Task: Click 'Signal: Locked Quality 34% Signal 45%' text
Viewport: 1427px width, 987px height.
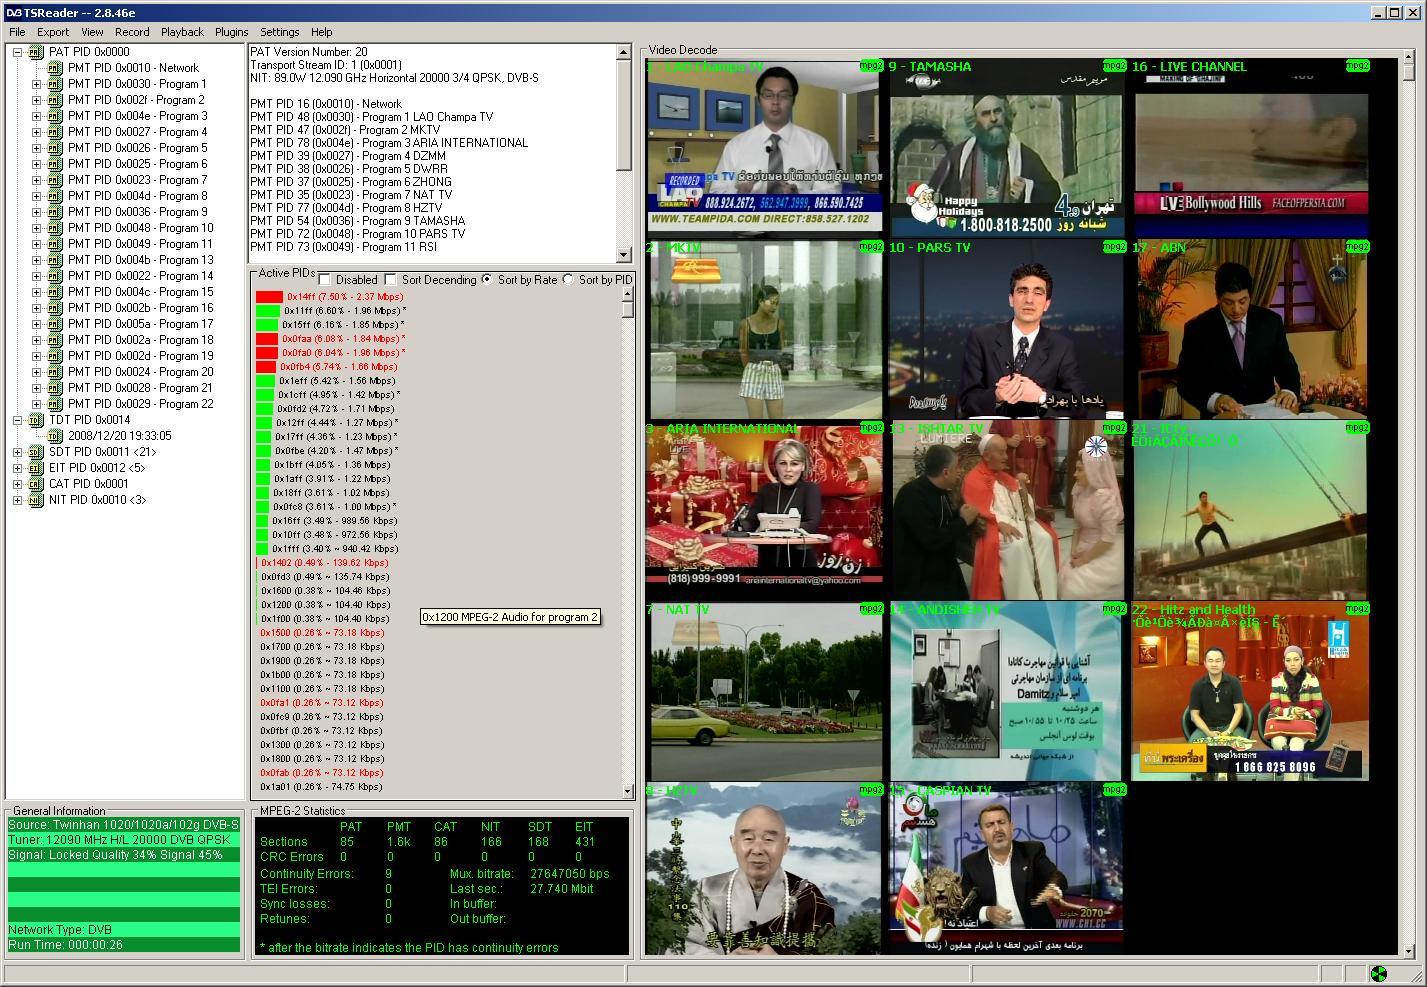Action: 116,855
